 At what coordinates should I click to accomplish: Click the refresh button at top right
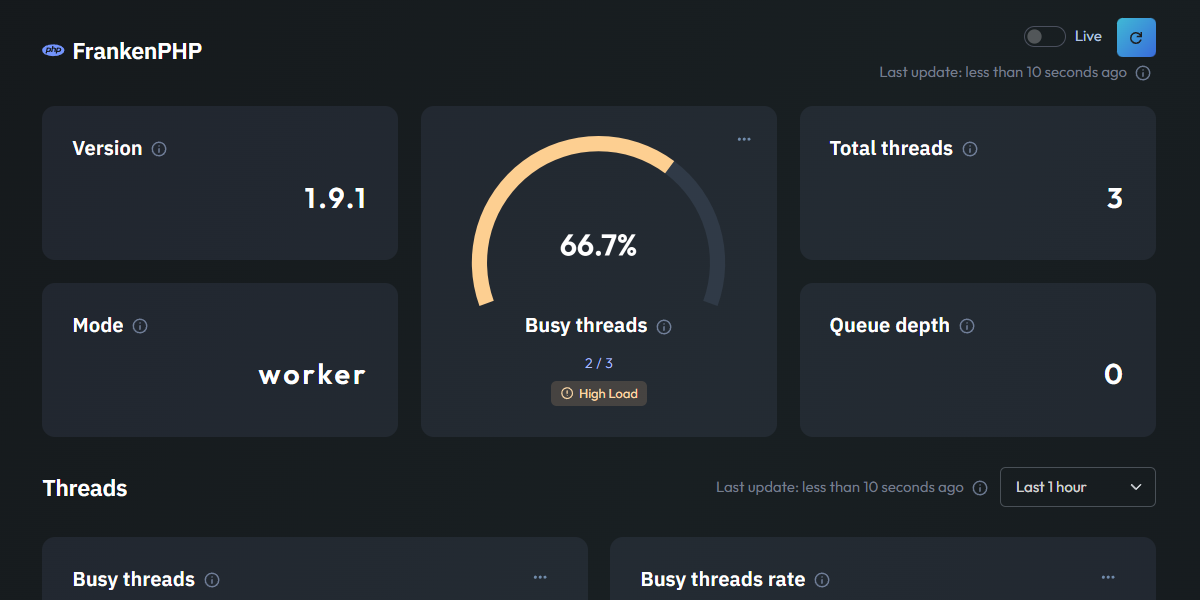click(x=1136, y=37)
